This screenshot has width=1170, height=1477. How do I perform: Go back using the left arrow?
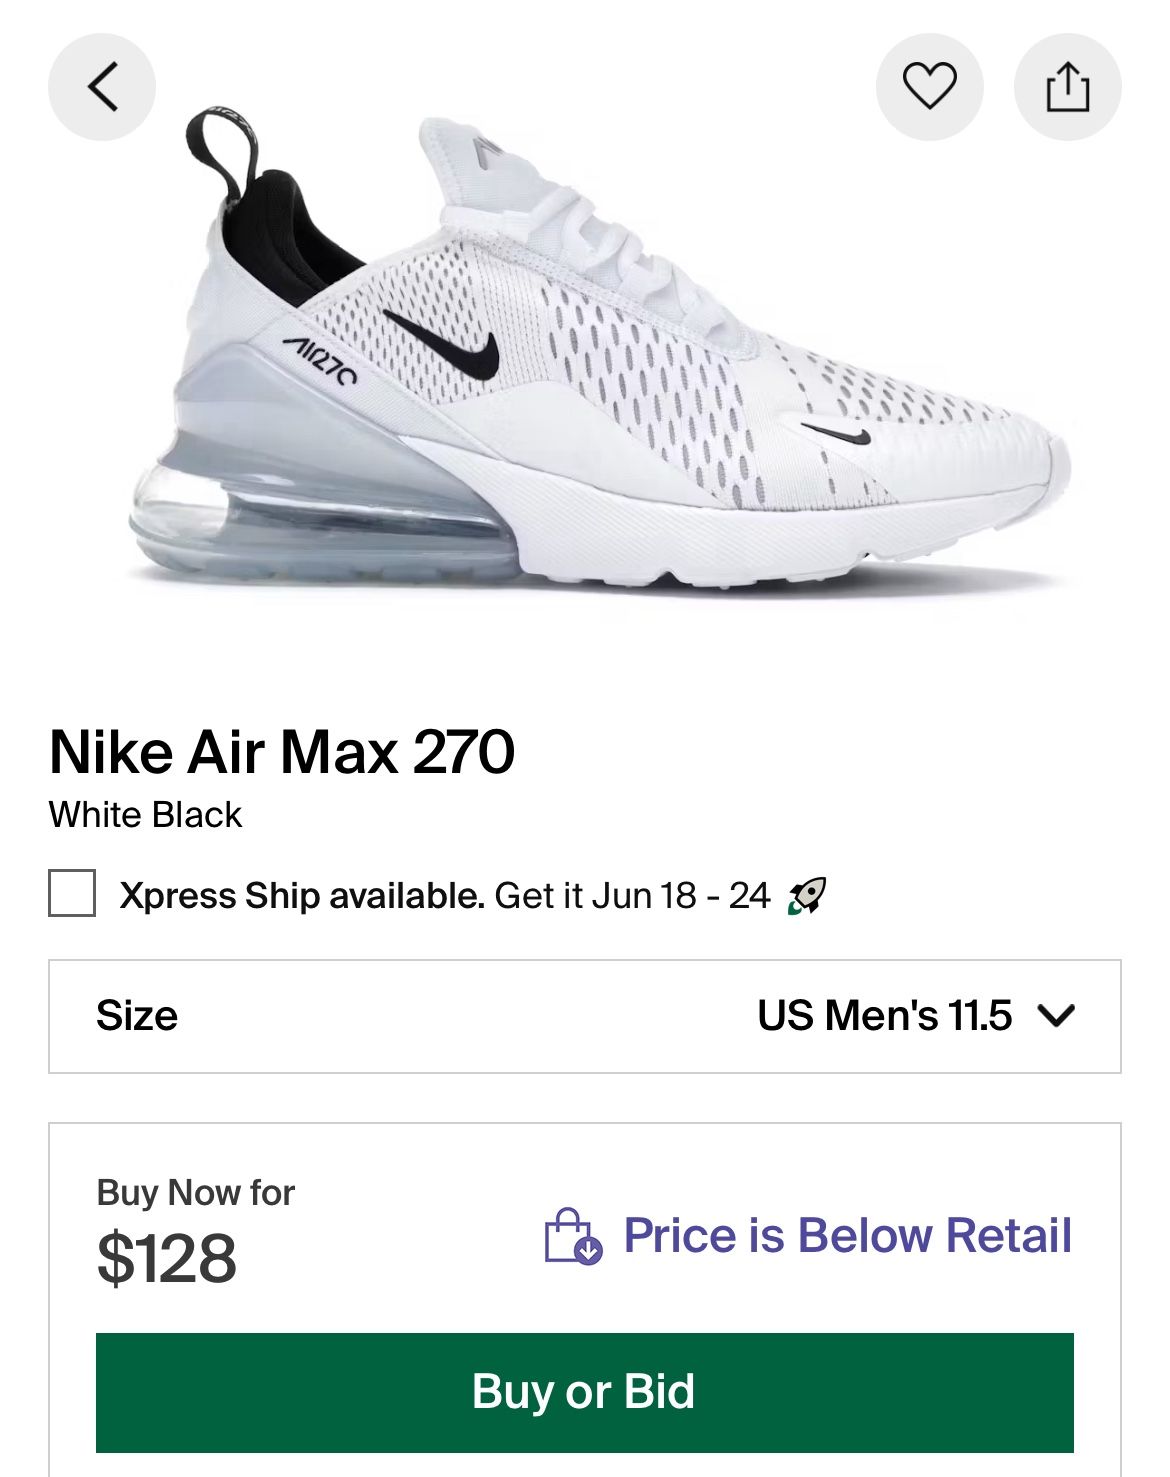102,87
